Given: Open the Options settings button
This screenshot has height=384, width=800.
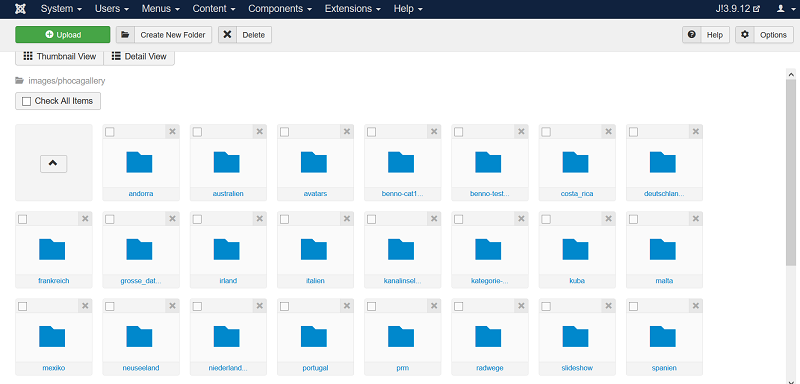Looking at the screenshot, I should point(764,35).
